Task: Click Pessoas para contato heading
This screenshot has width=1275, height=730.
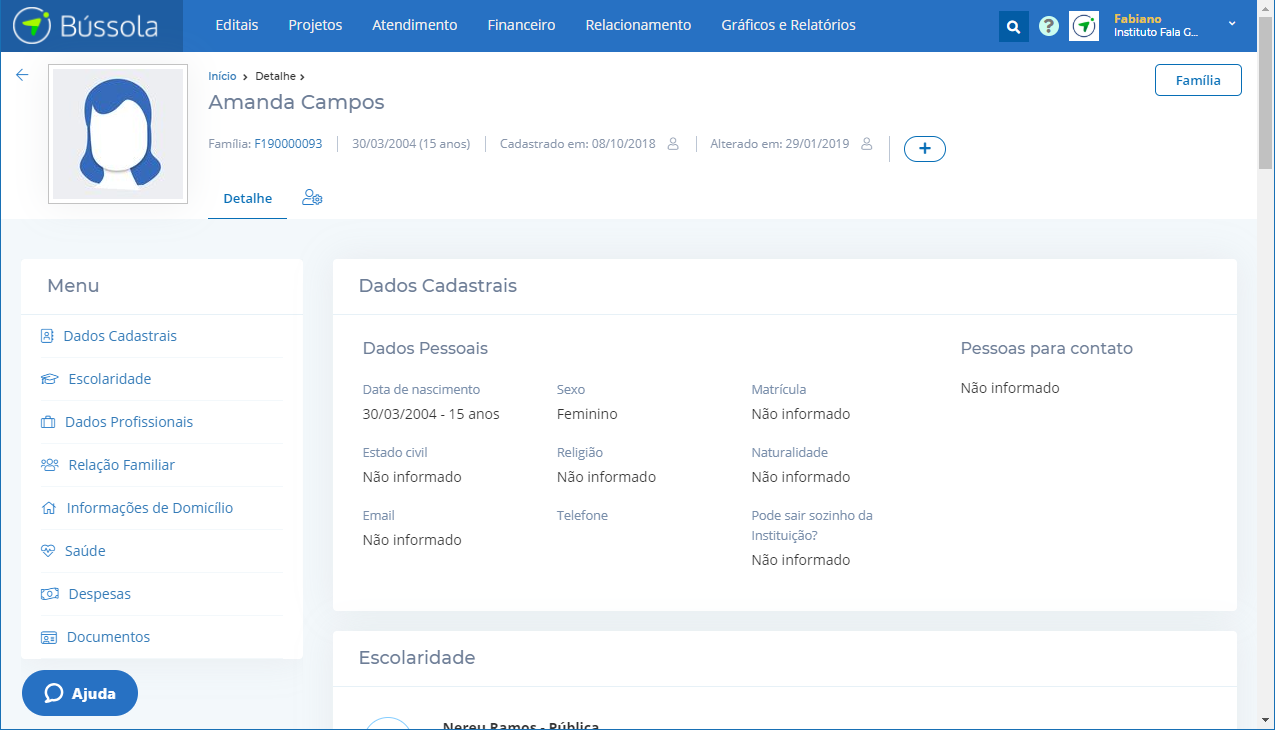Action: pyautogui.click(x=1046, y=348)
